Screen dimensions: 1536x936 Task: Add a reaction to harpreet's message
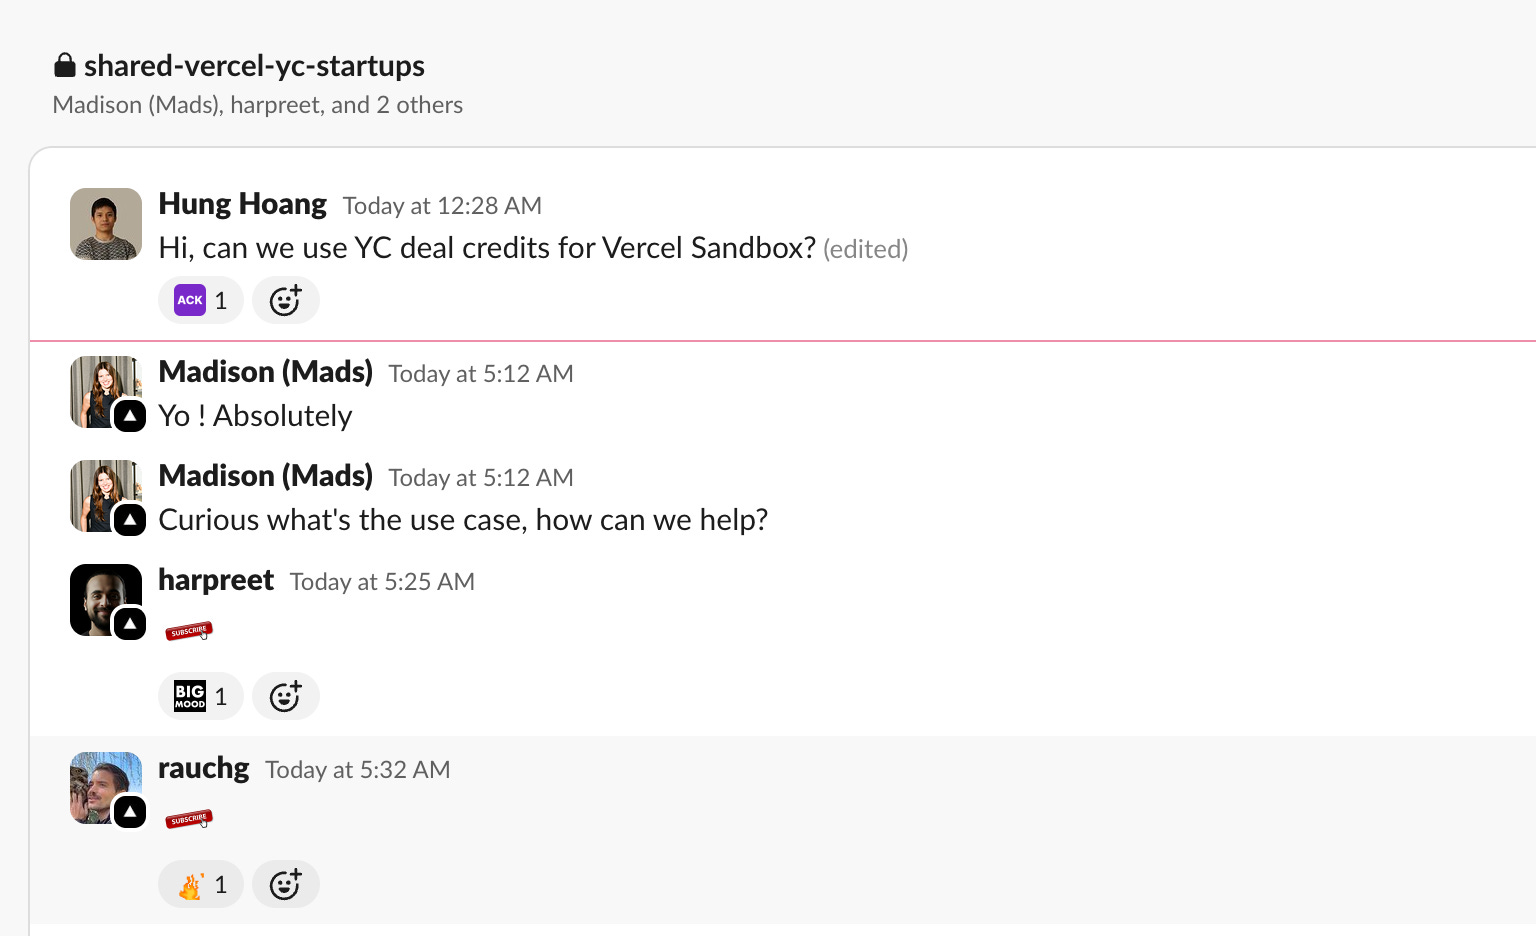point(285,696)
